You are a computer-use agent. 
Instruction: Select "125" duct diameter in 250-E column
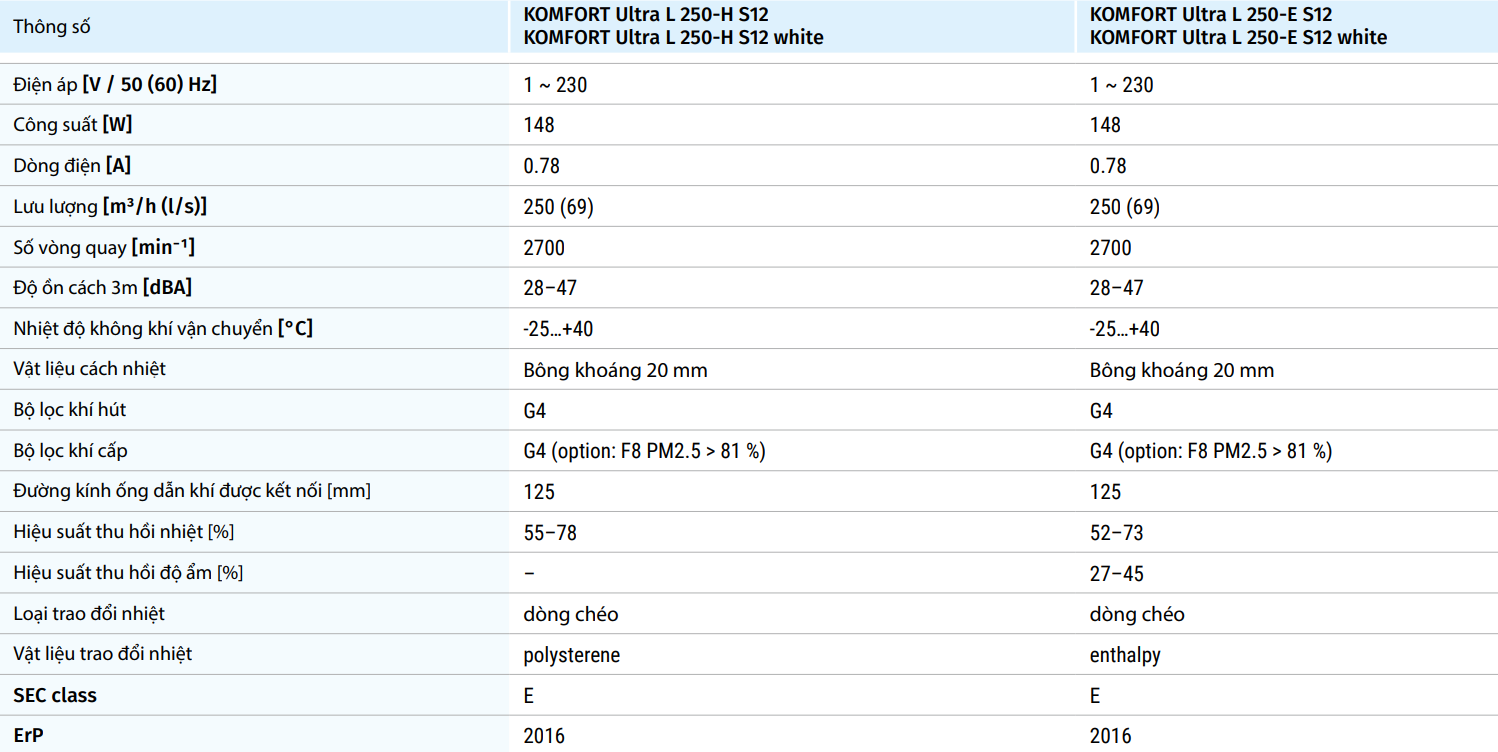pos(1105,492)
